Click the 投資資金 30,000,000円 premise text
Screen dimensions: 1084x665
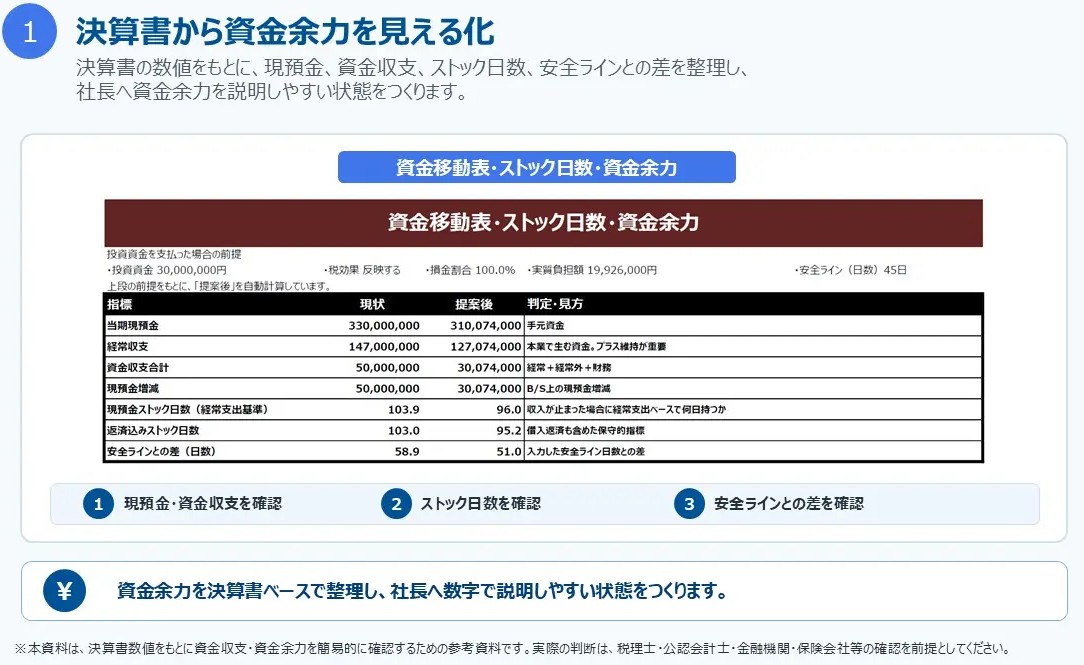tap(167, 270)
